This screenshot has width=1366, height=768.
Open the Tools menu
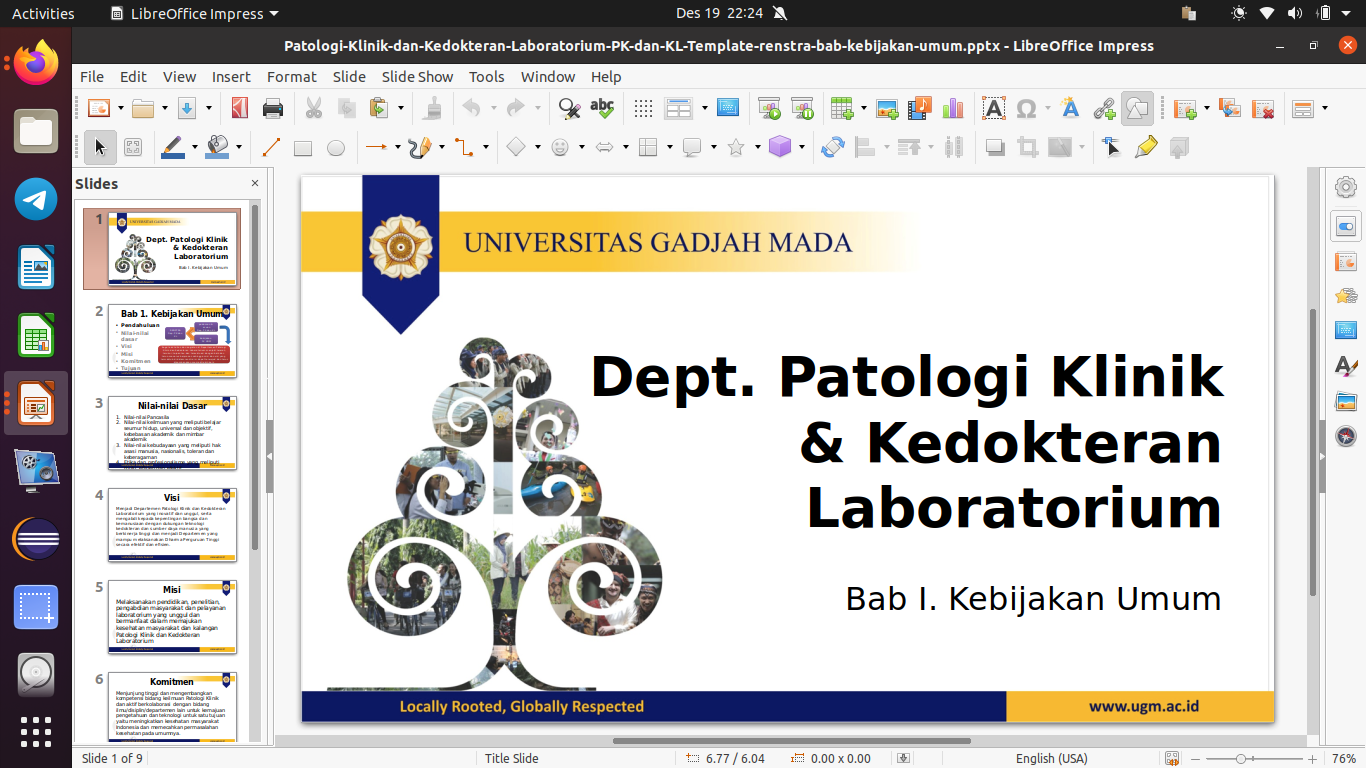tap(487, 76)
